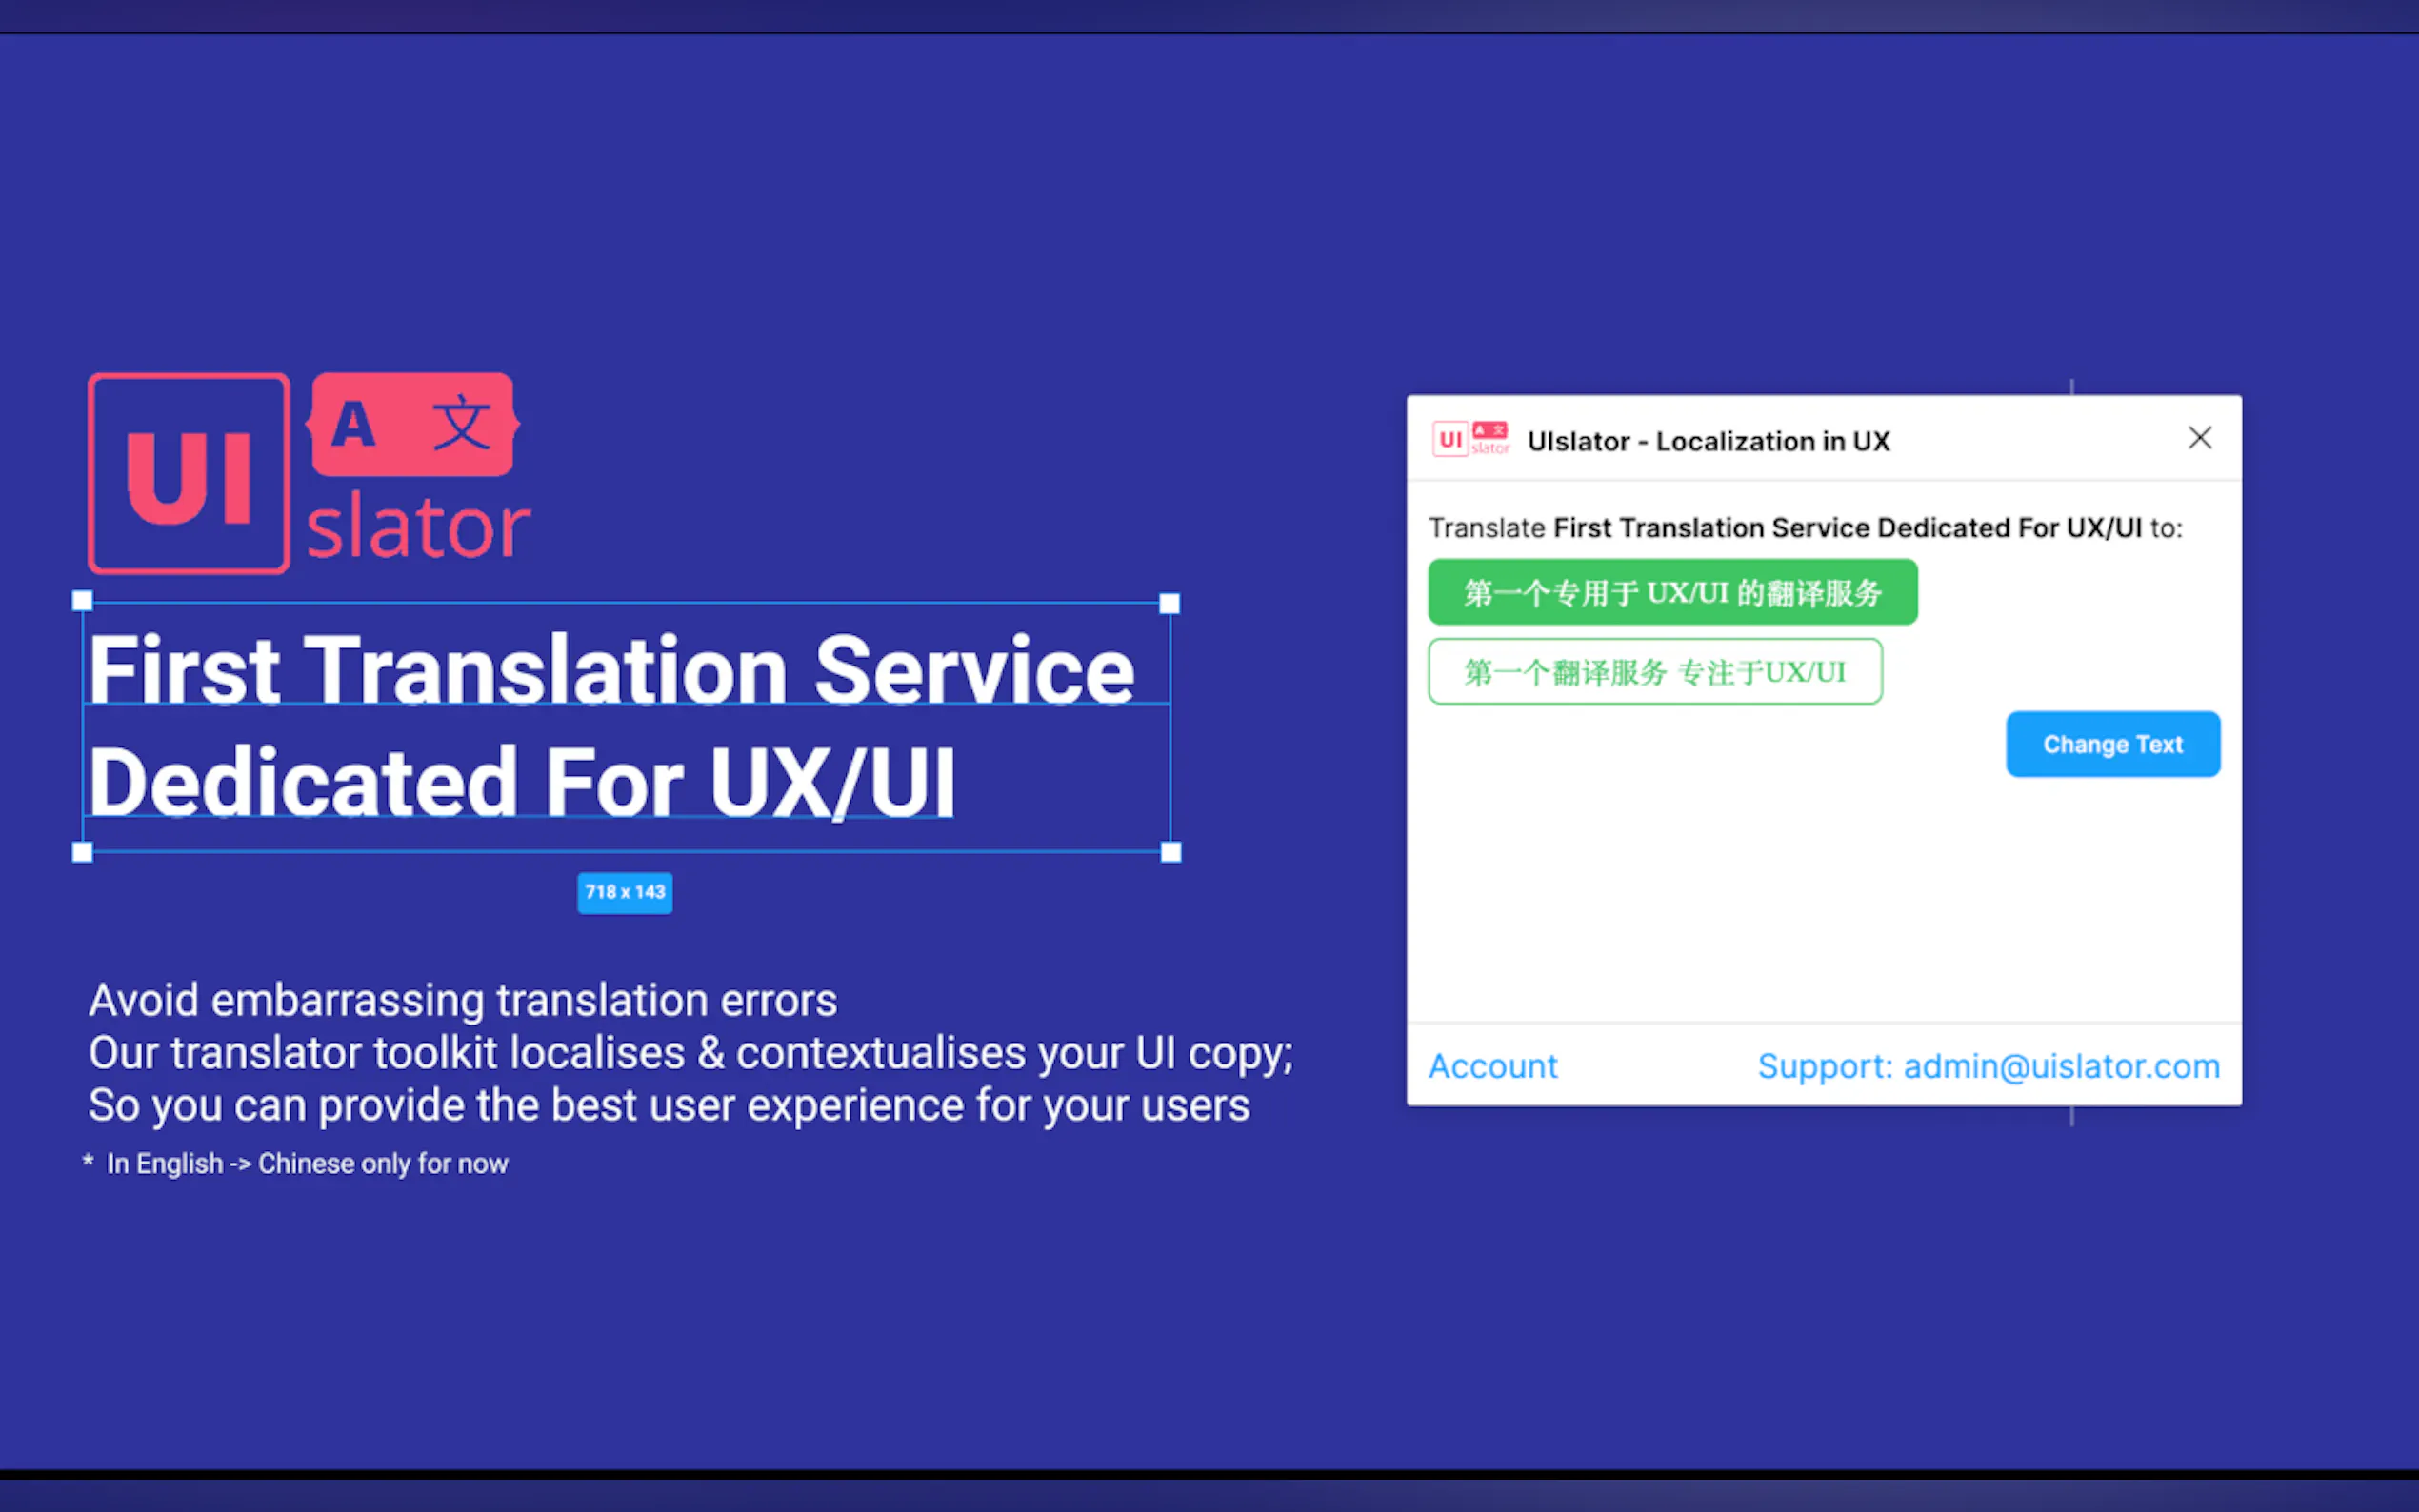
Task: Choose the green highlighted Chinese translation option
Action: pyautogui.click(x=1672, y=592)
